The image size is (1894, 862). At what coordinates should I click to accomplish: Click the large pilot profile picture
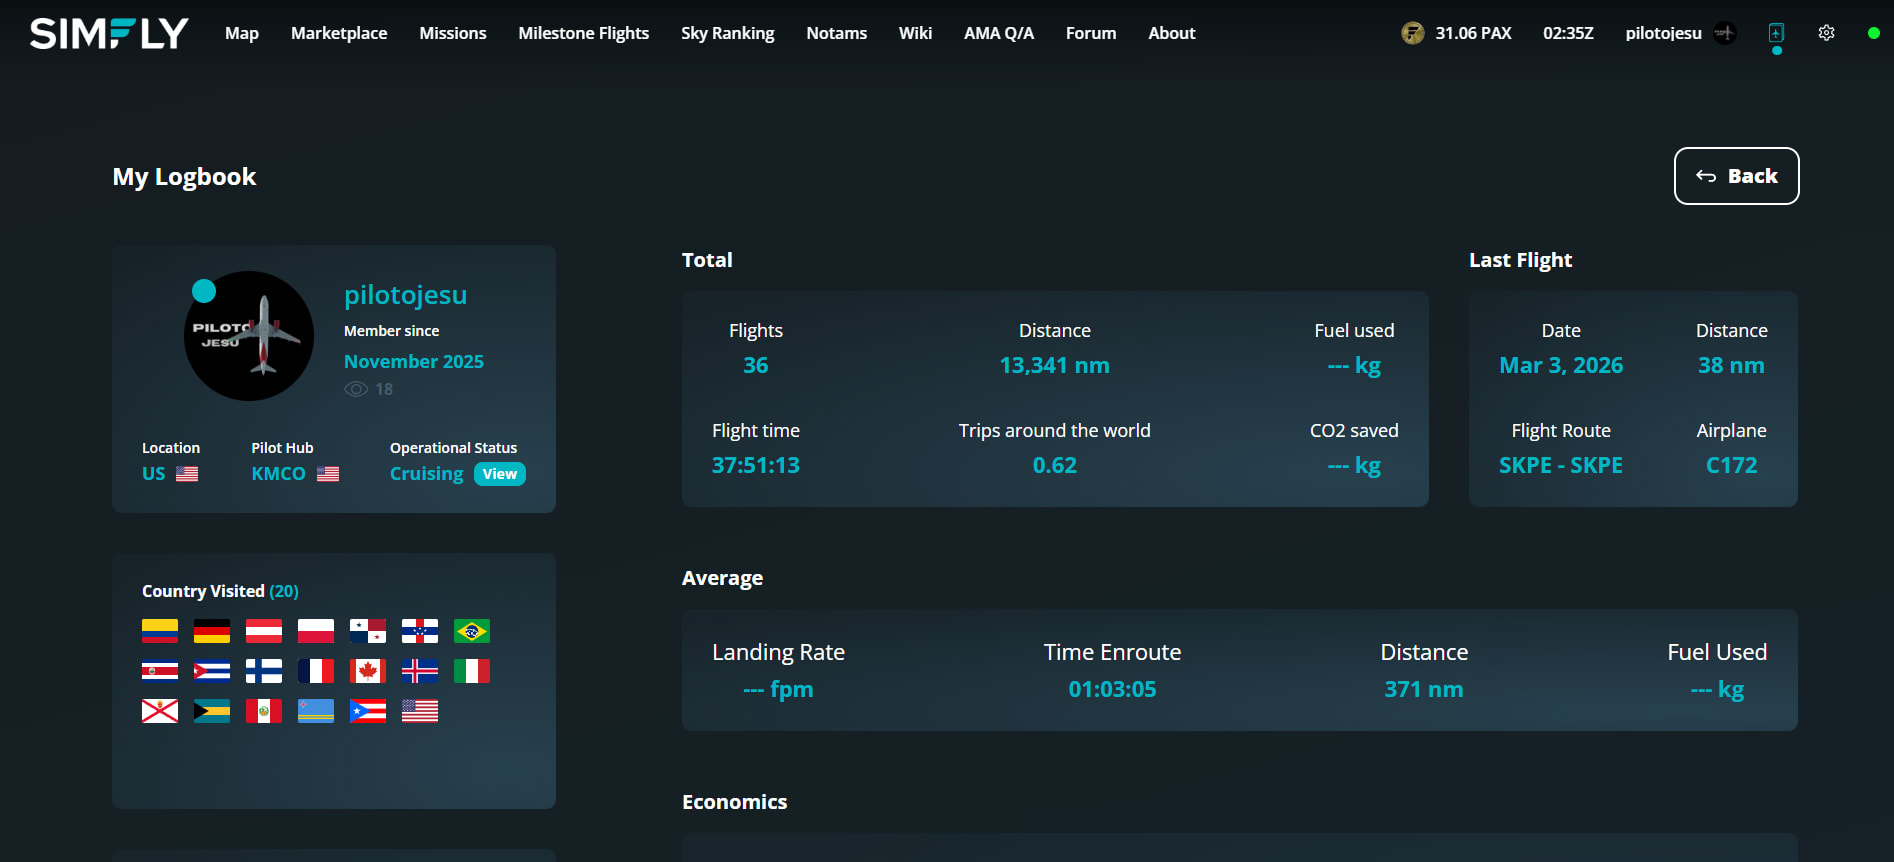(x=249, y=336)
